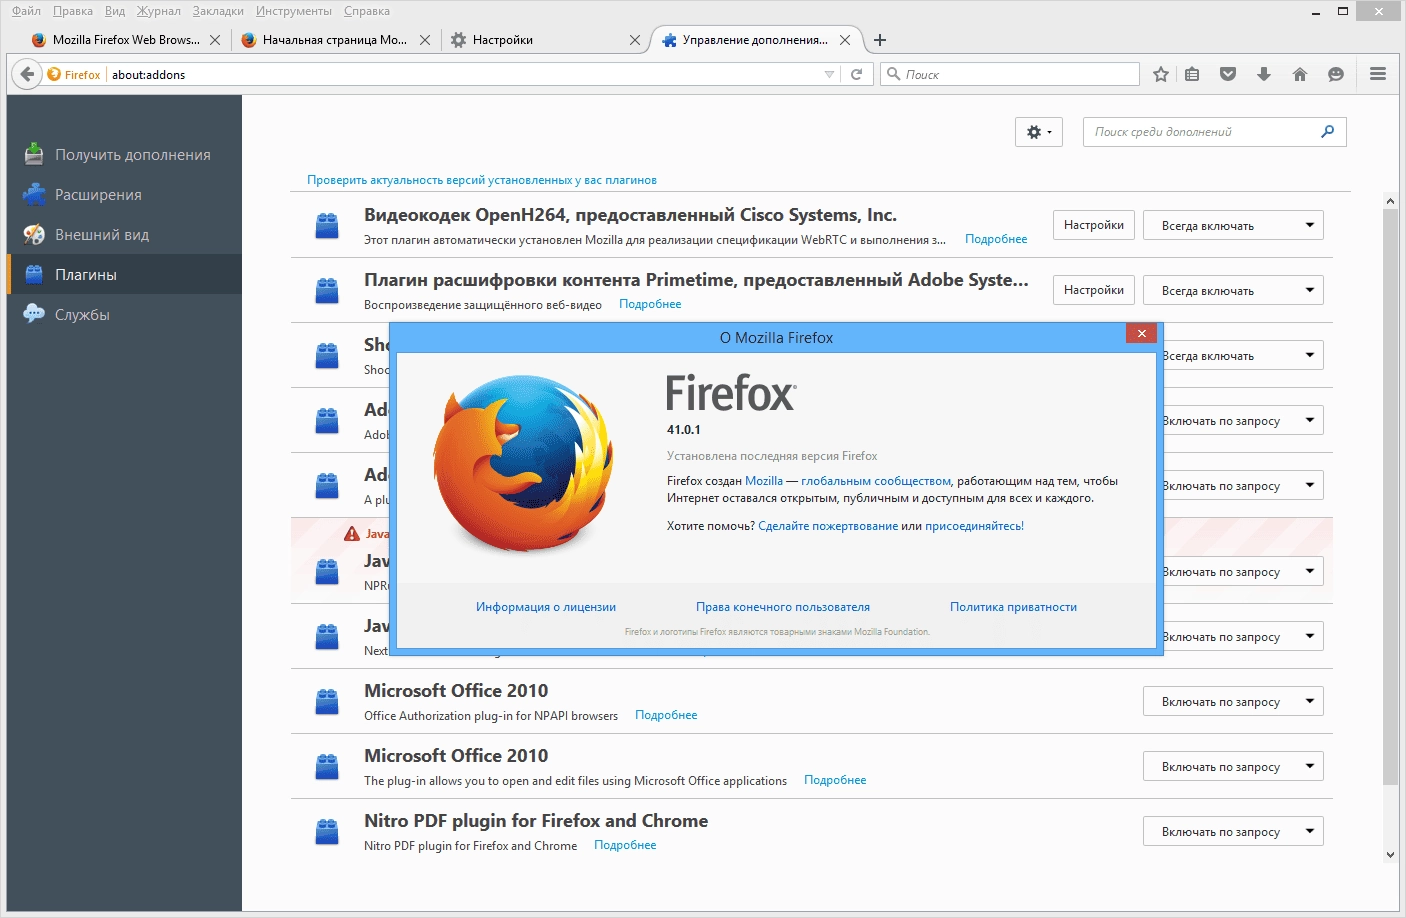Screen dimensions: 1406x918
Task: Click the глобальным сообществом link
Action: (x=876, y=481)
